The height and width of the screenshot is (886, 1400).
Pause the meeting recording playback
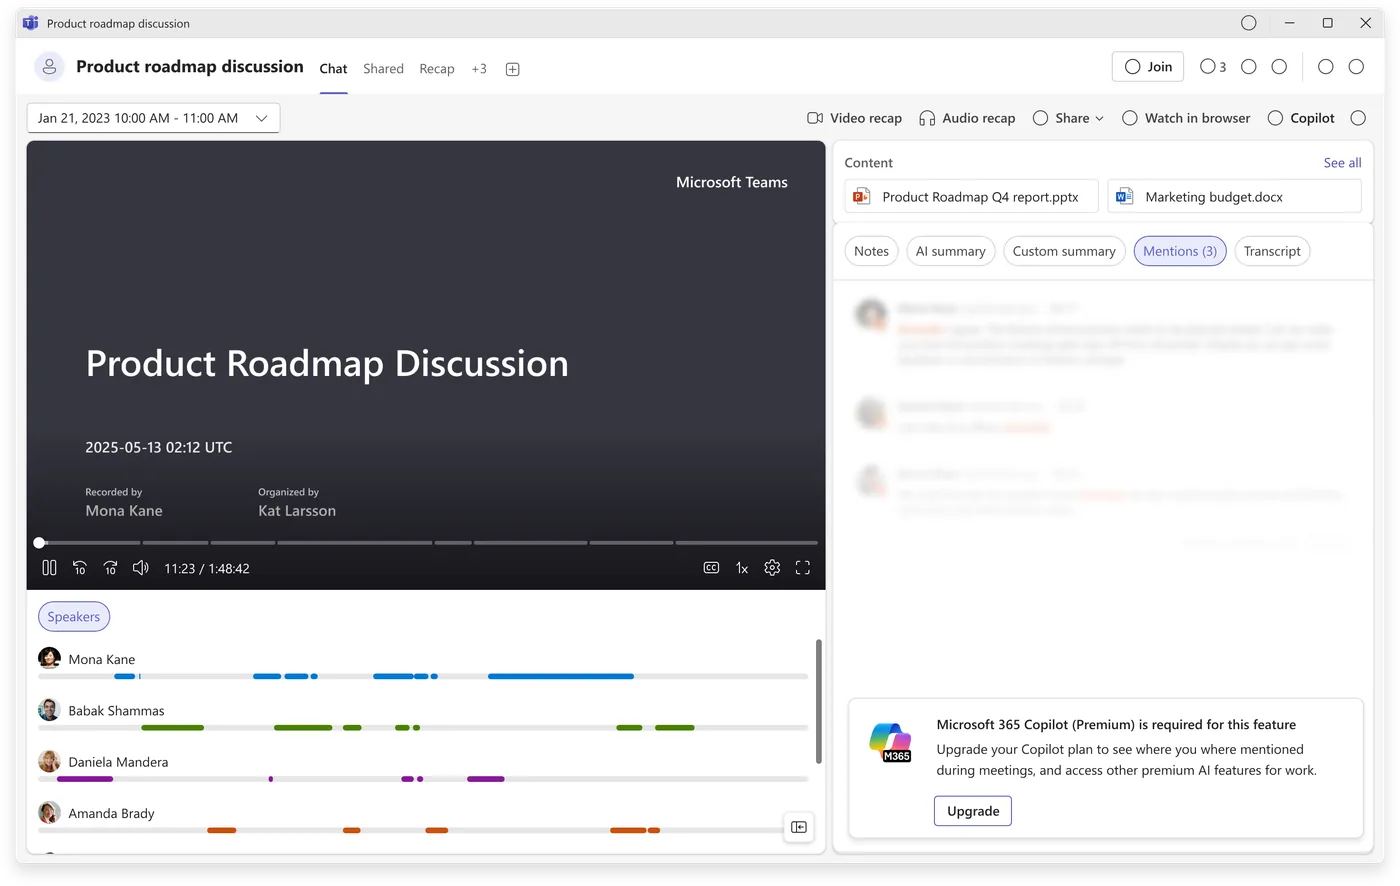tap(49, 568)
